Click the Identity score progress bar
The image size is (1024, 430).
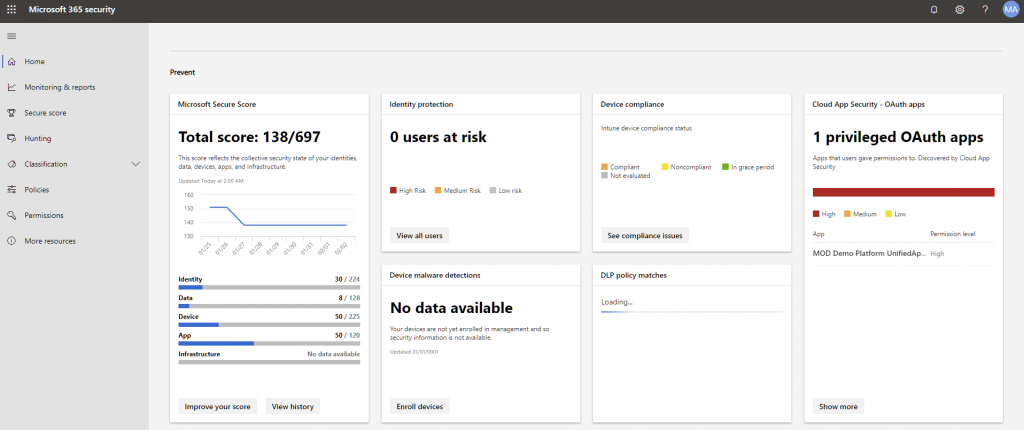point(269,287)
